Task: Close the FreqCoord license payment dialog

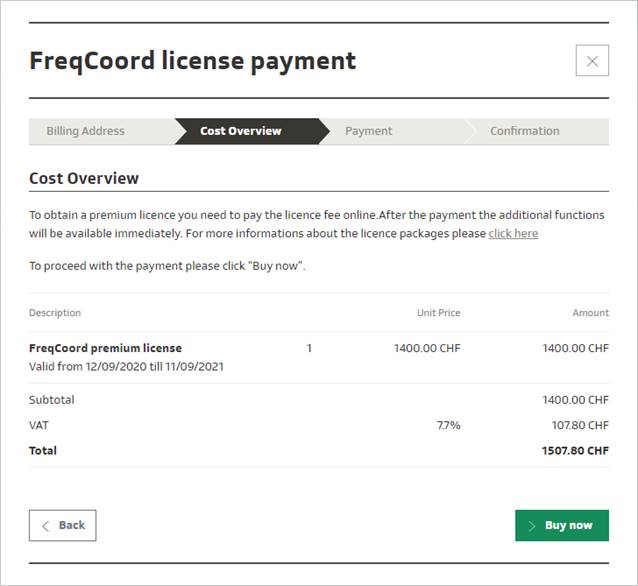Action: coord(592,61)
